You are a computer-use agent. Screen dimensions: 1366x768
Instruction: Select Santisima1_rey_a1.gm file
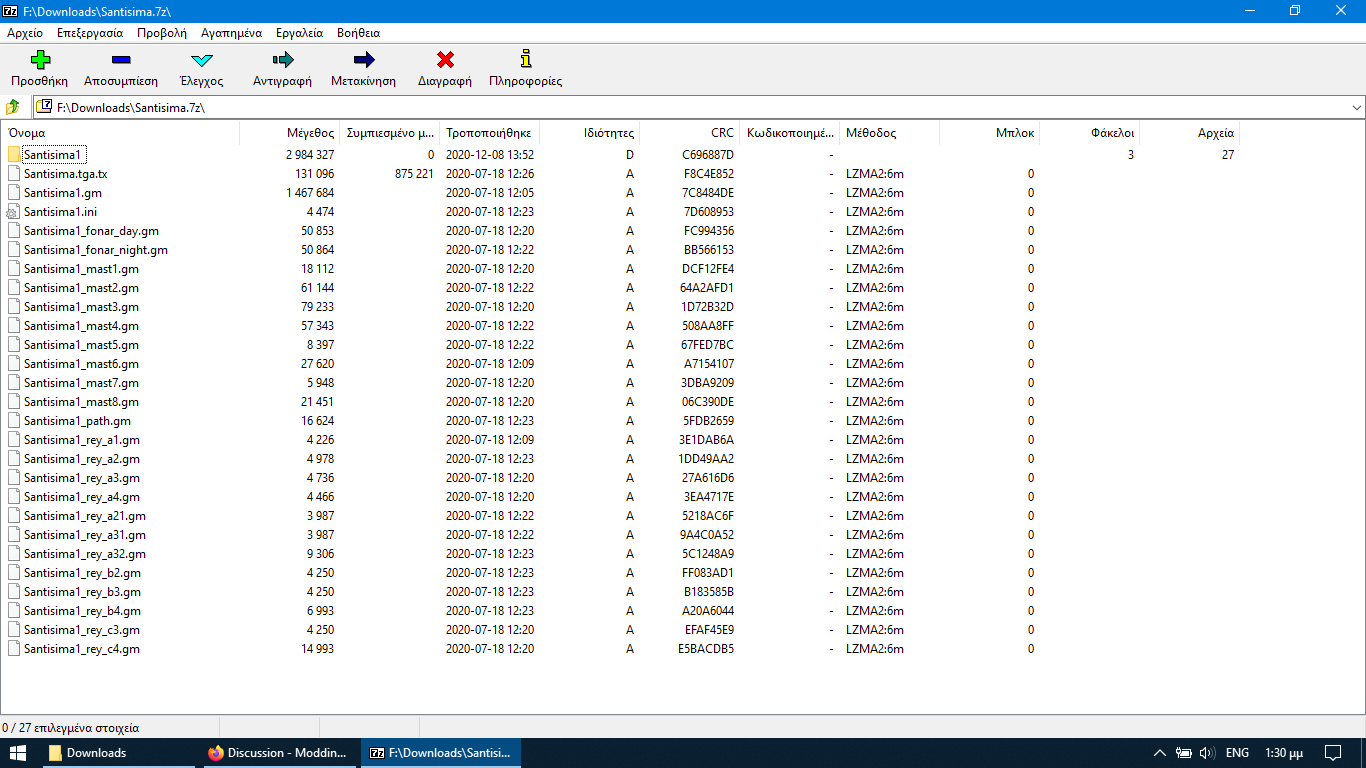(82, 440)
